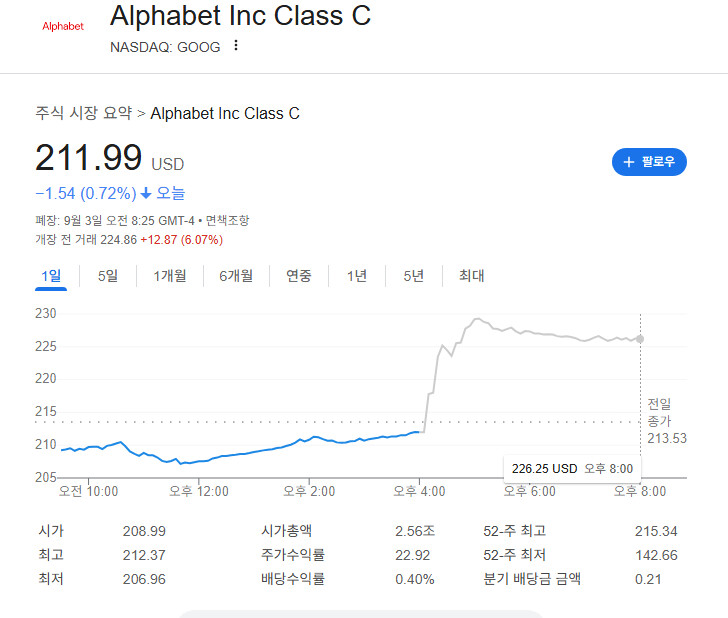Click the gray end-point marker on the chart
The image size is (728, 618).
click(640, 339)
